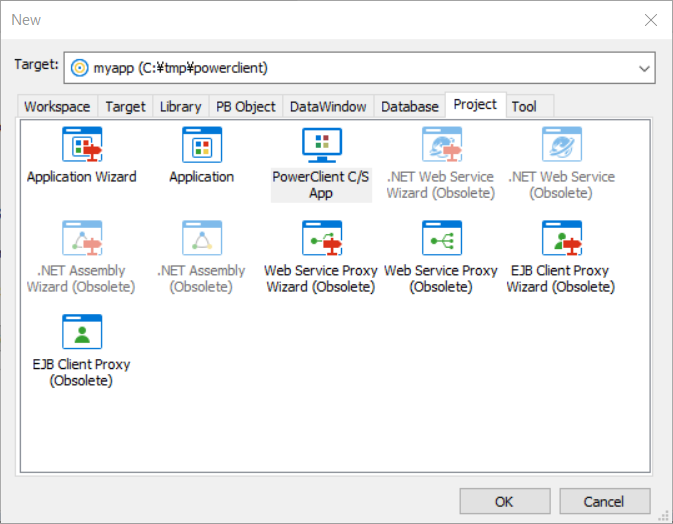Select the .NET Assembly Wizard icon
673x524 pixels.
82,240
